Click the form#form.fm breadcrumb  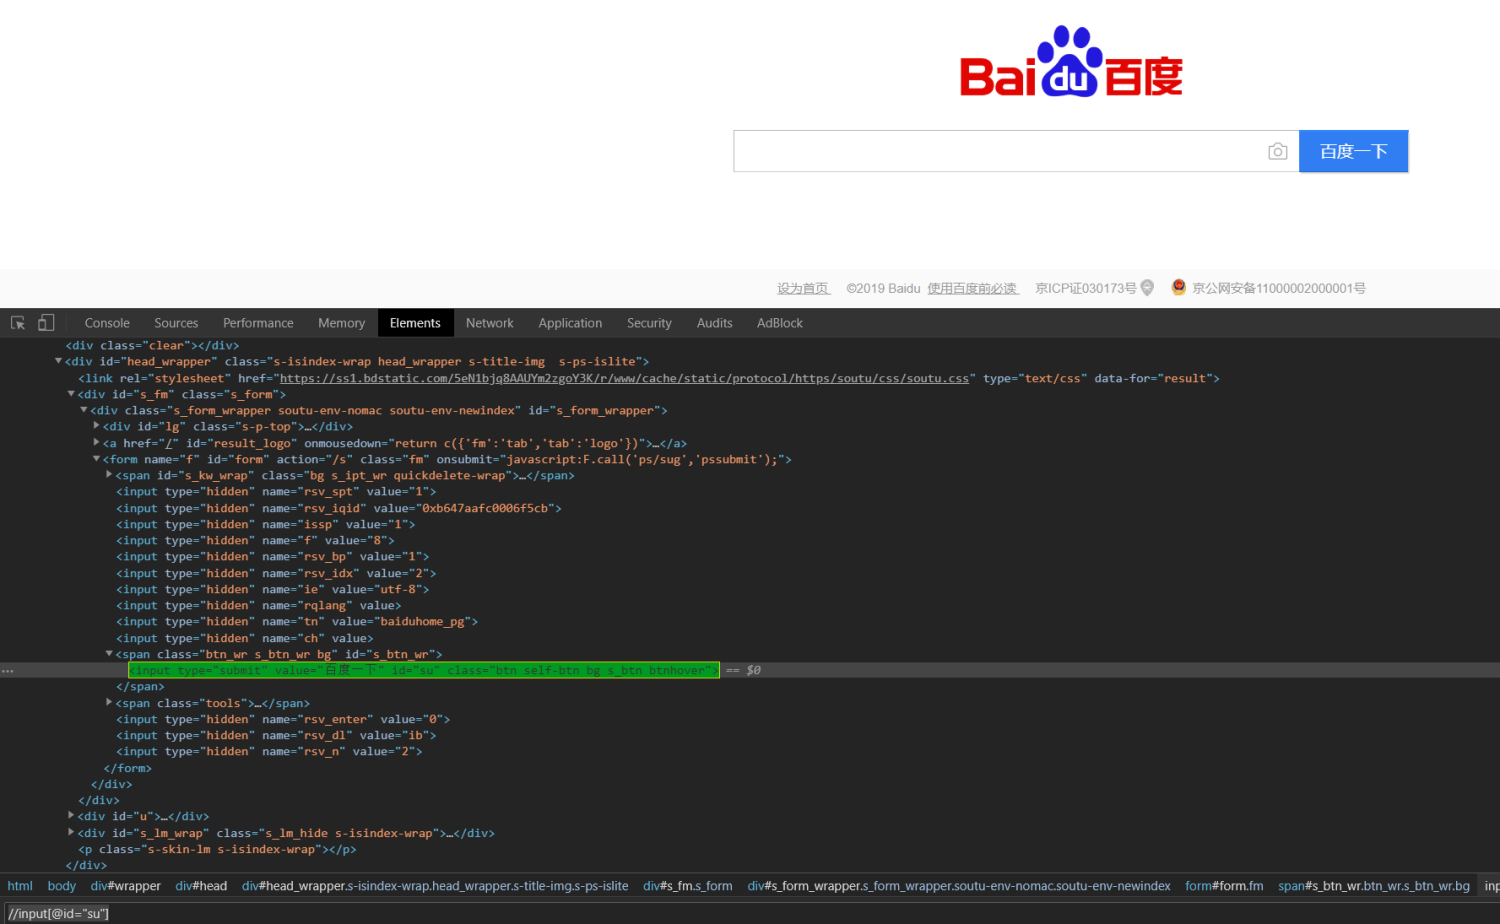click(1224, 886)
